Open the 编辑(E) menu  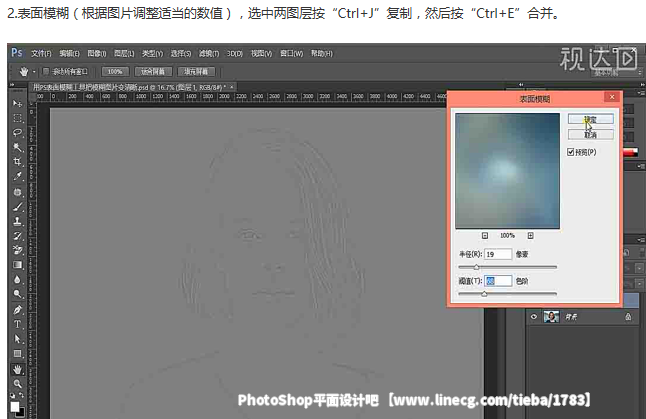[x=69, y=54]
